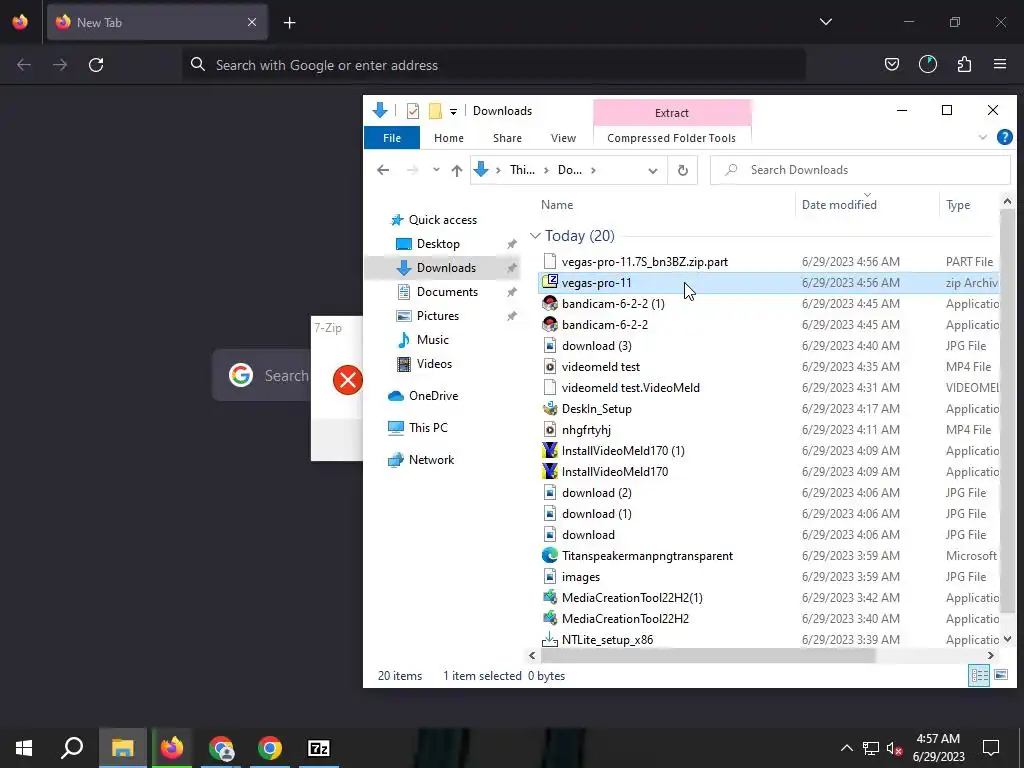Switch to Details view layout
1024x768 pixels.
[x=978, y=675]
